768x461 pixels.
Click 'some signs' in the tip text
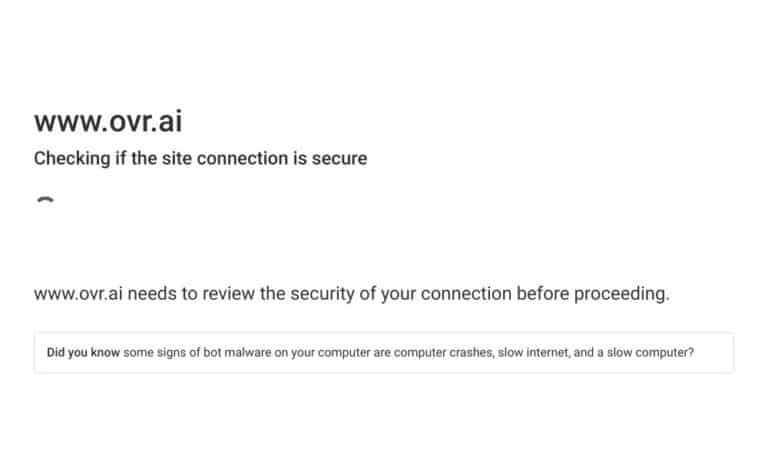point(155,352)
